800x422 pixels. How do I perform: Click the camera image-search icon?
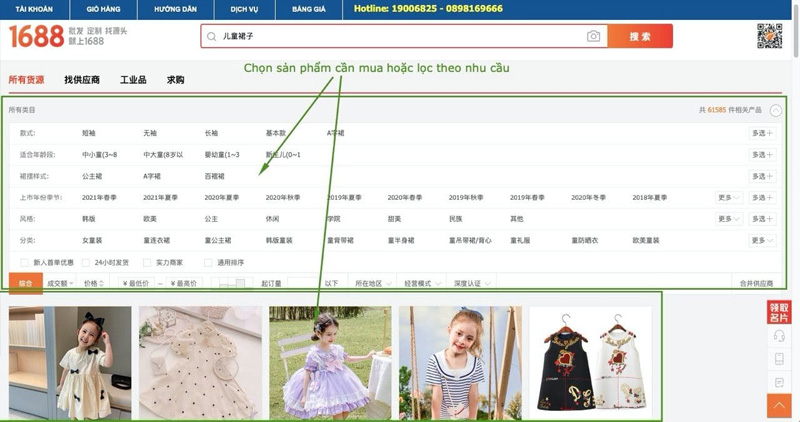tap(593, 36)
